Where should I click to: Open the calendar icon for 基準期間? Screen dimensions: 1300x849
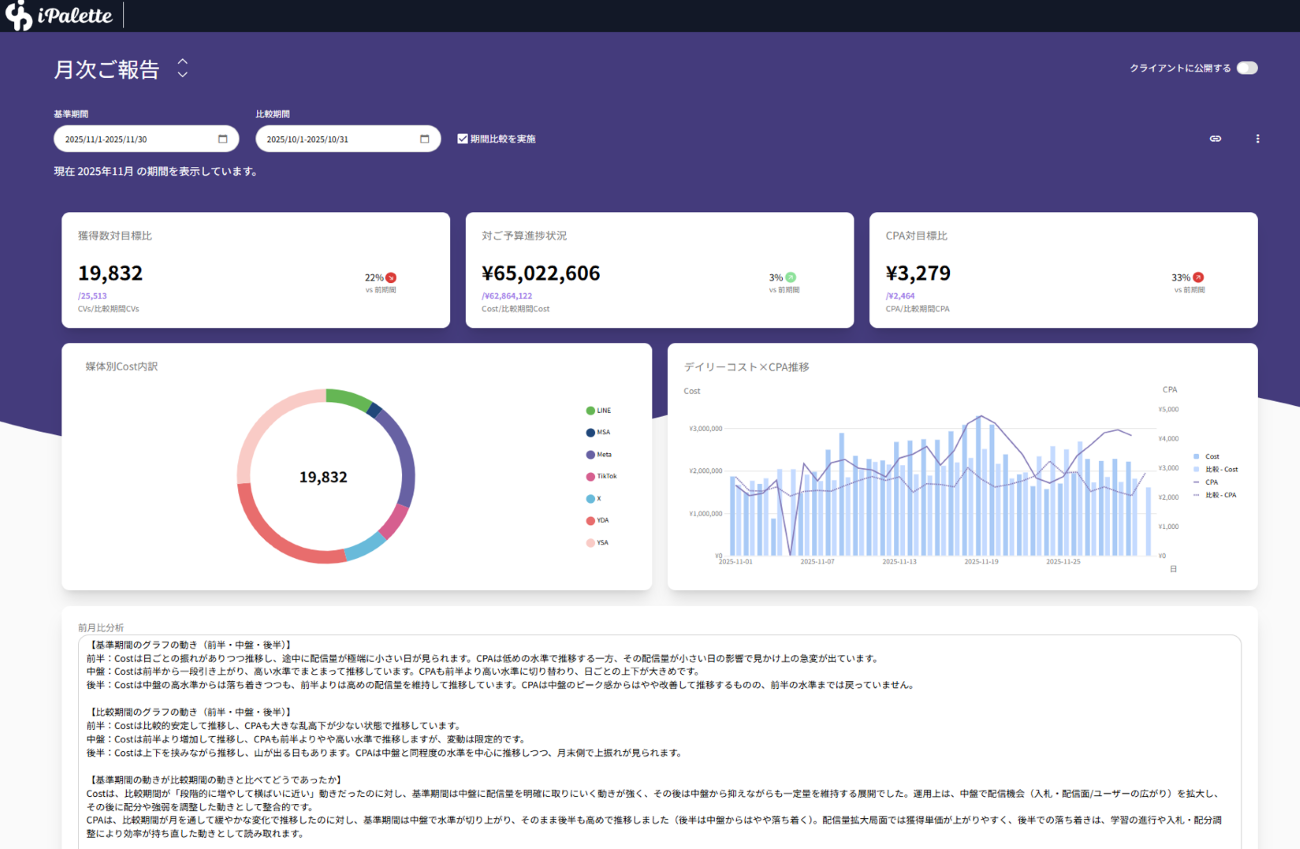(x=225, y=138)
